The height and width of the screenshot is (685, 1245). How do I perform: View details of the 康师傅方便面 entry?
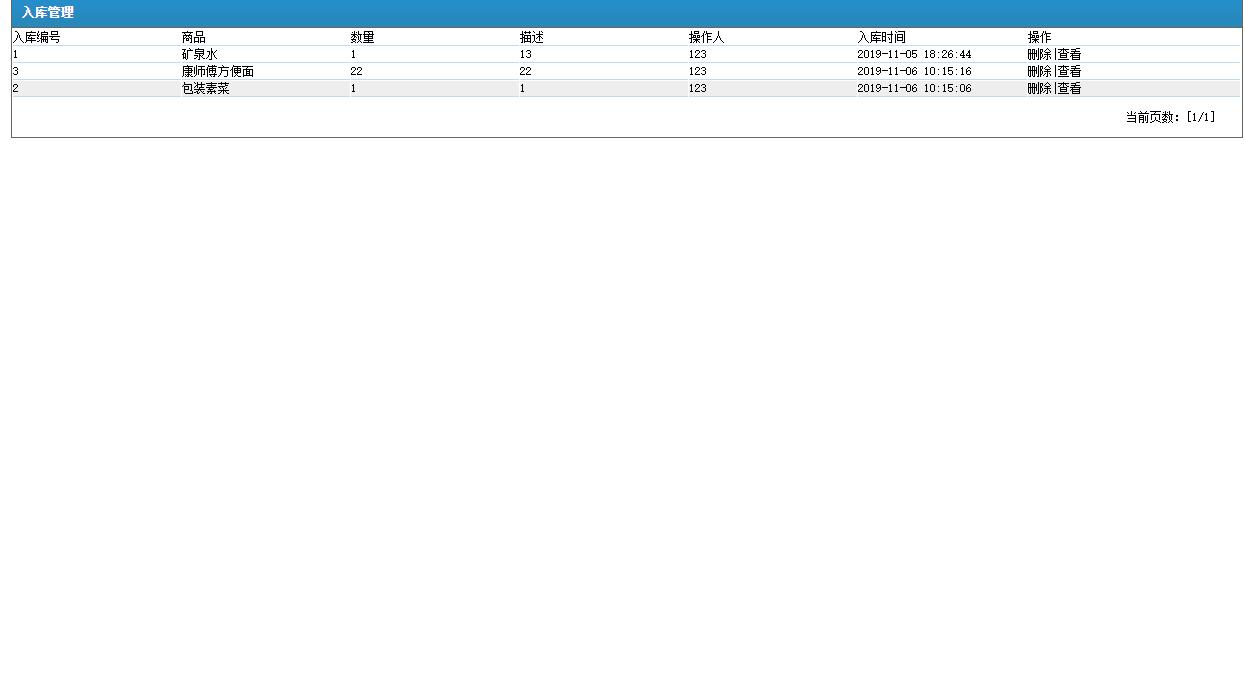click(x=1068, y=71)
